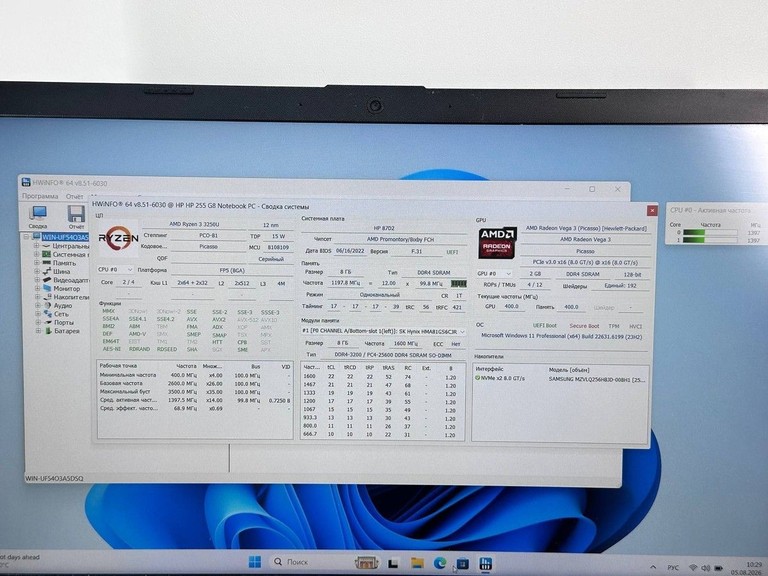This screenshot has height=576, width=768.
Task: Click the Secure Boot indicator
Action: click(x=584, y=326)
